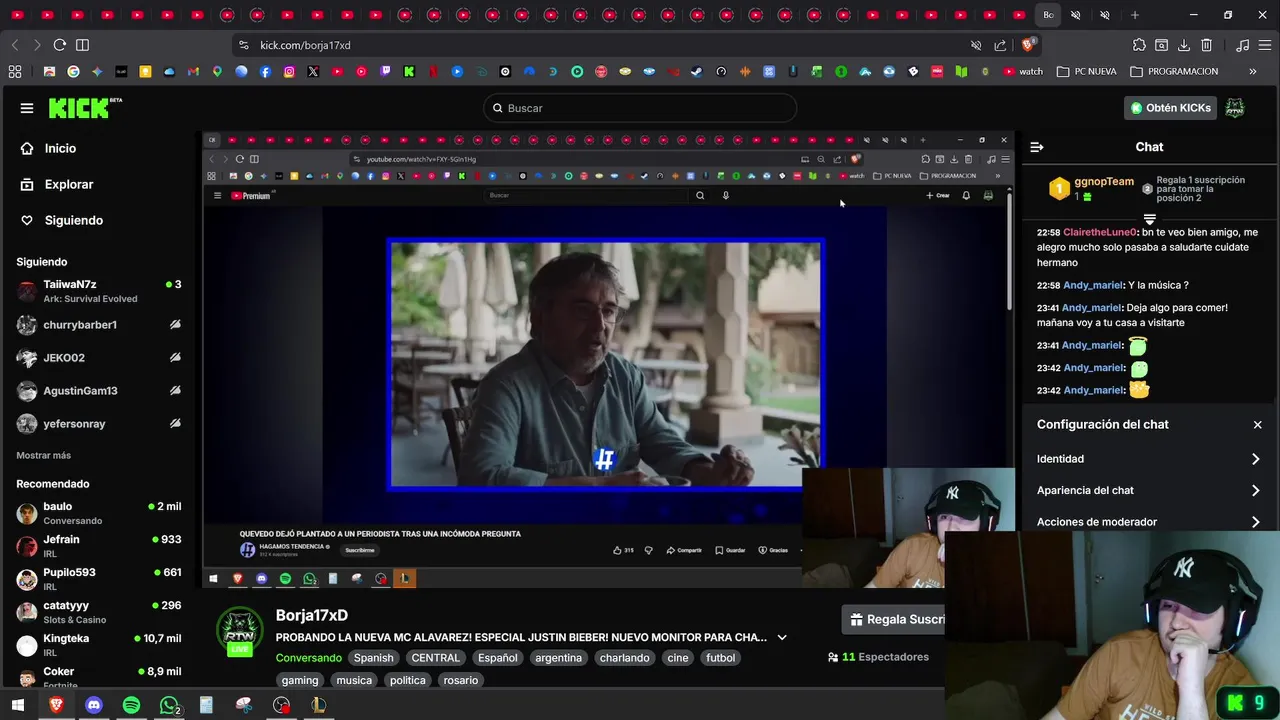
Task: Open recommended channel catatyyy
Action: (98, 612)
